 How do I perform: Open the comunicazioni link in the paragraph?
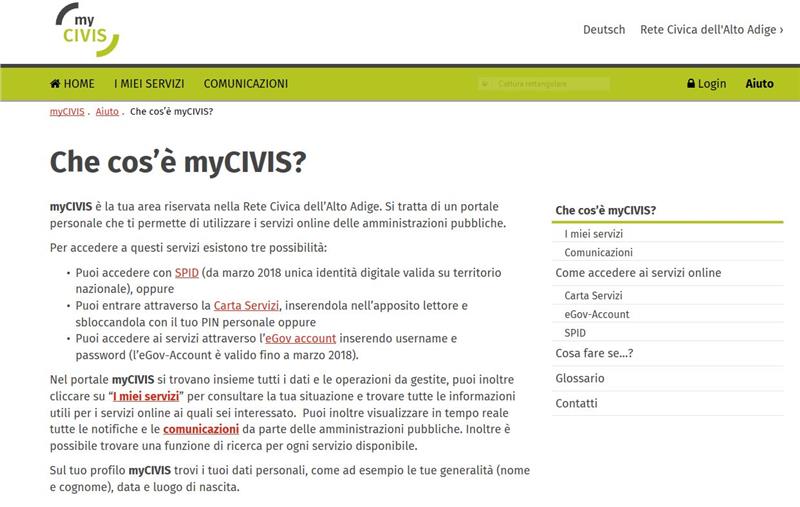198,429
